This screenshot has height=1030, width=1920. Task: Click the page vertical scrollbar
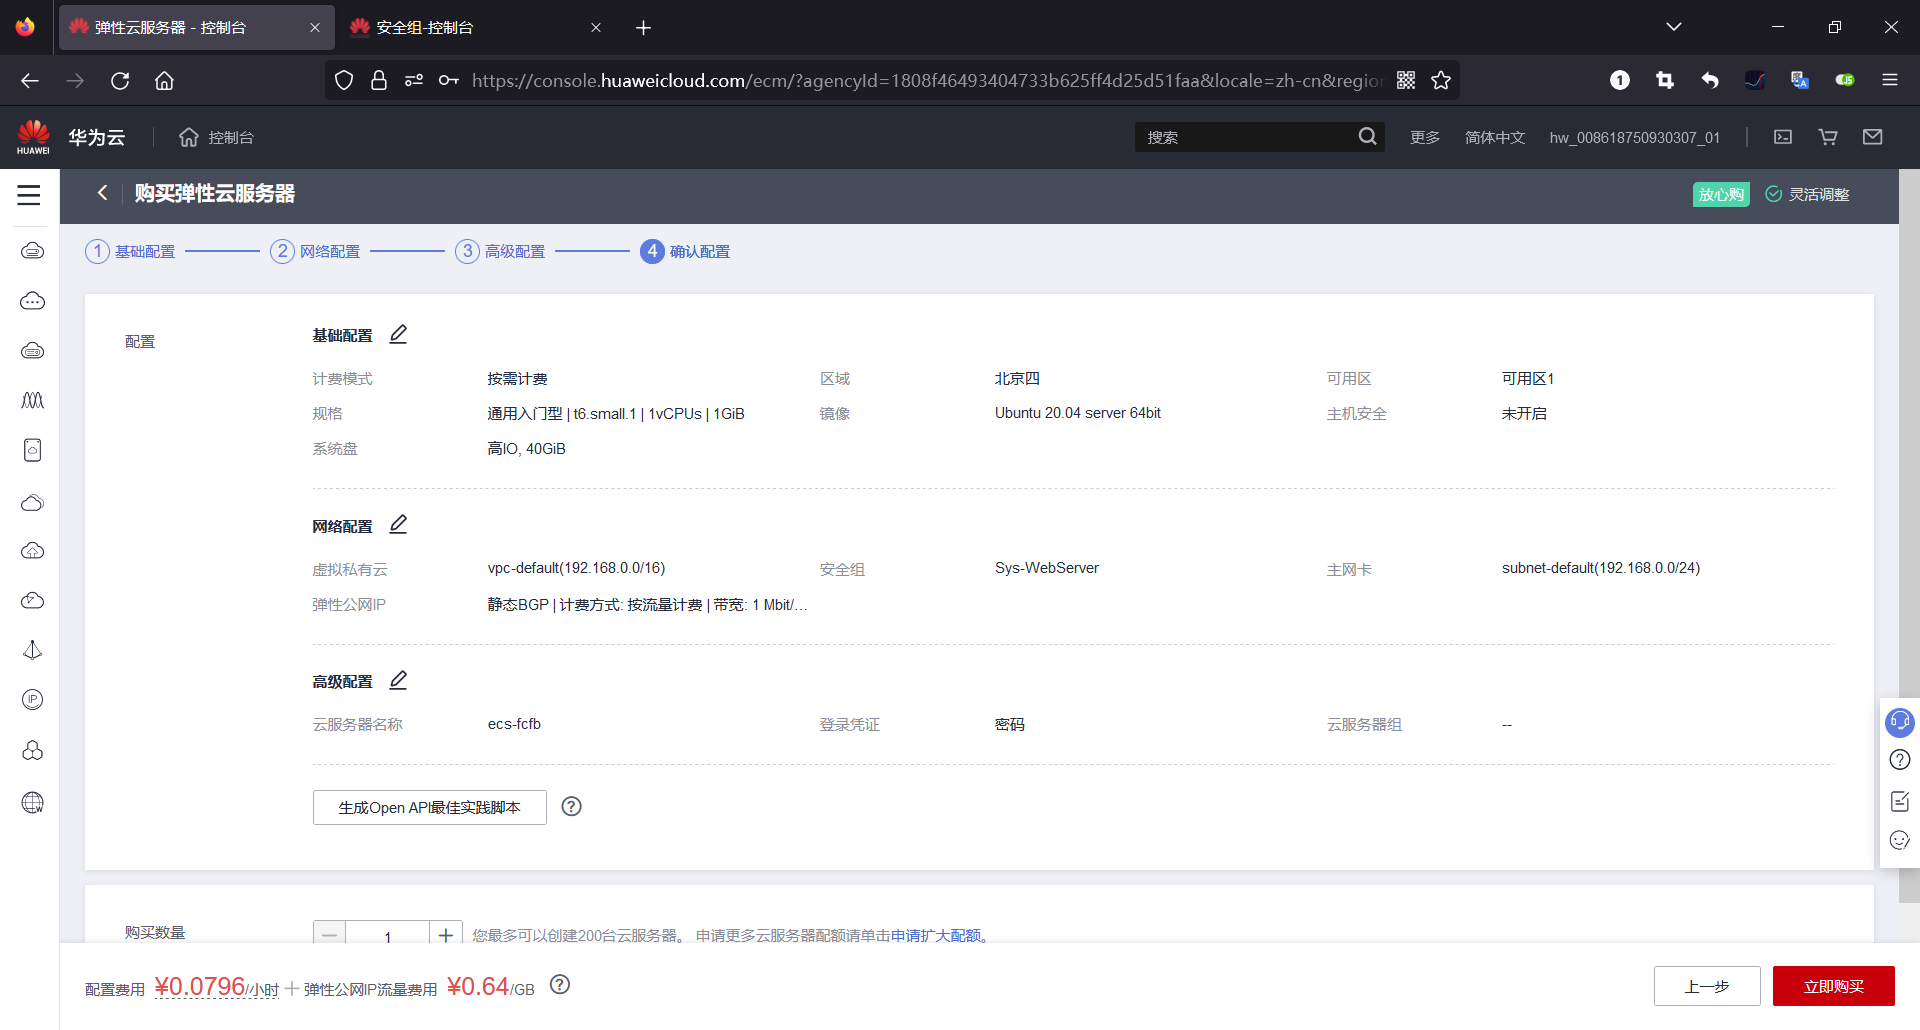pyautogui.click(x=1909, y=535)
